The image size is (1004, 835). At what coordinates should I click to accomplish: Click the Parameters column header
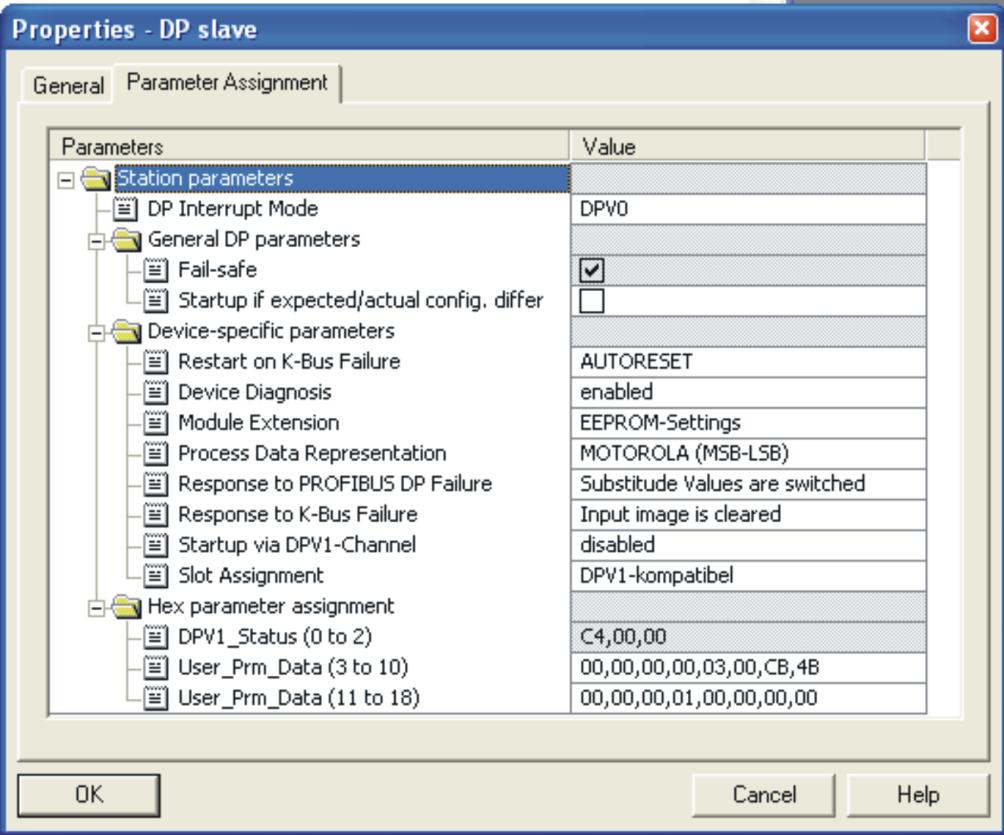(309, 146)
